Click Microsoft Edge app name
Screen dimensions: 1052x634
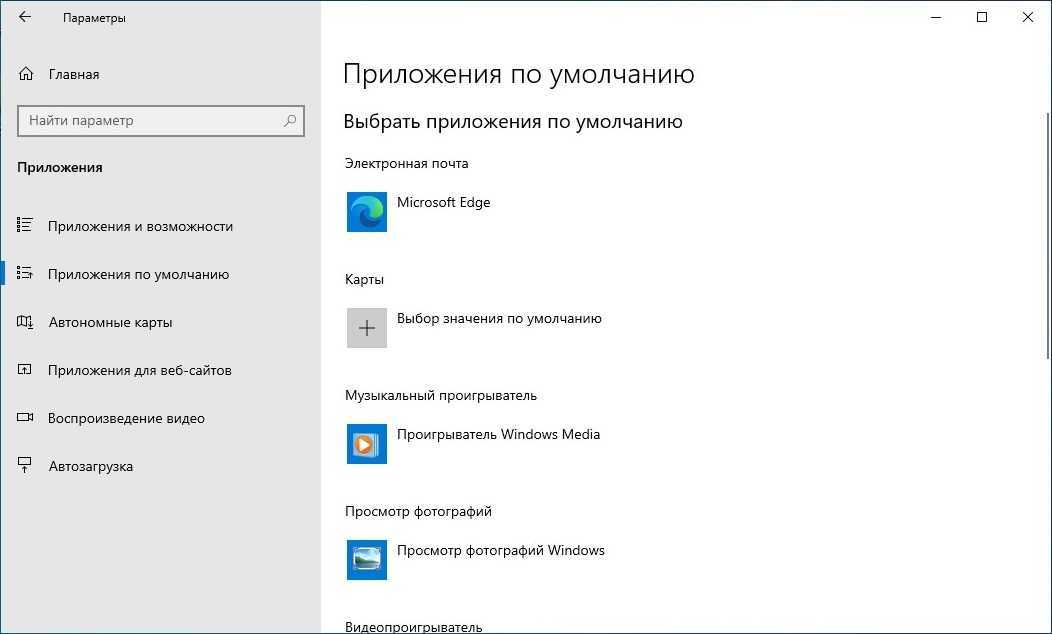tap(443, 202)
